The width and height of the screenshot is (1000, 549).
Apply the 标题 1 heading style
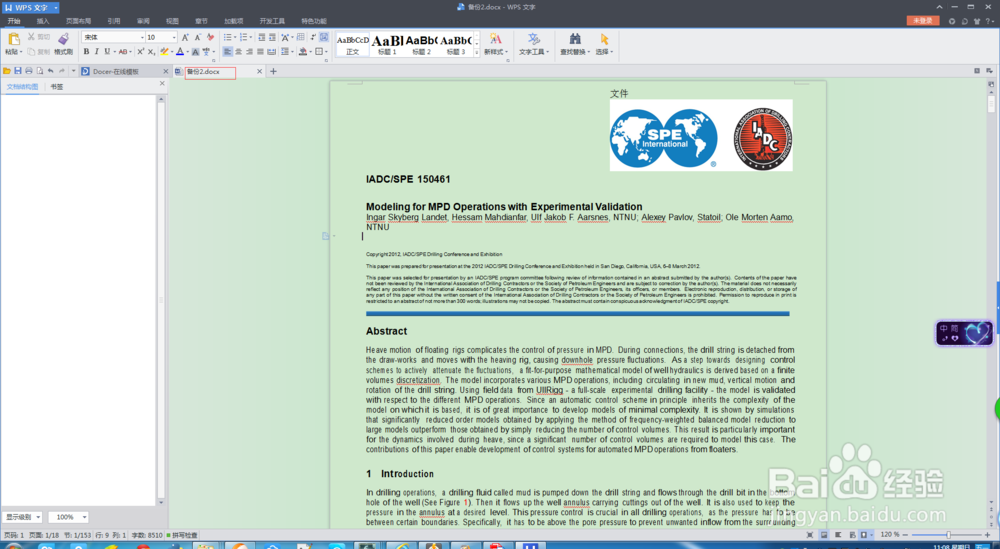[x=387, y=44]
